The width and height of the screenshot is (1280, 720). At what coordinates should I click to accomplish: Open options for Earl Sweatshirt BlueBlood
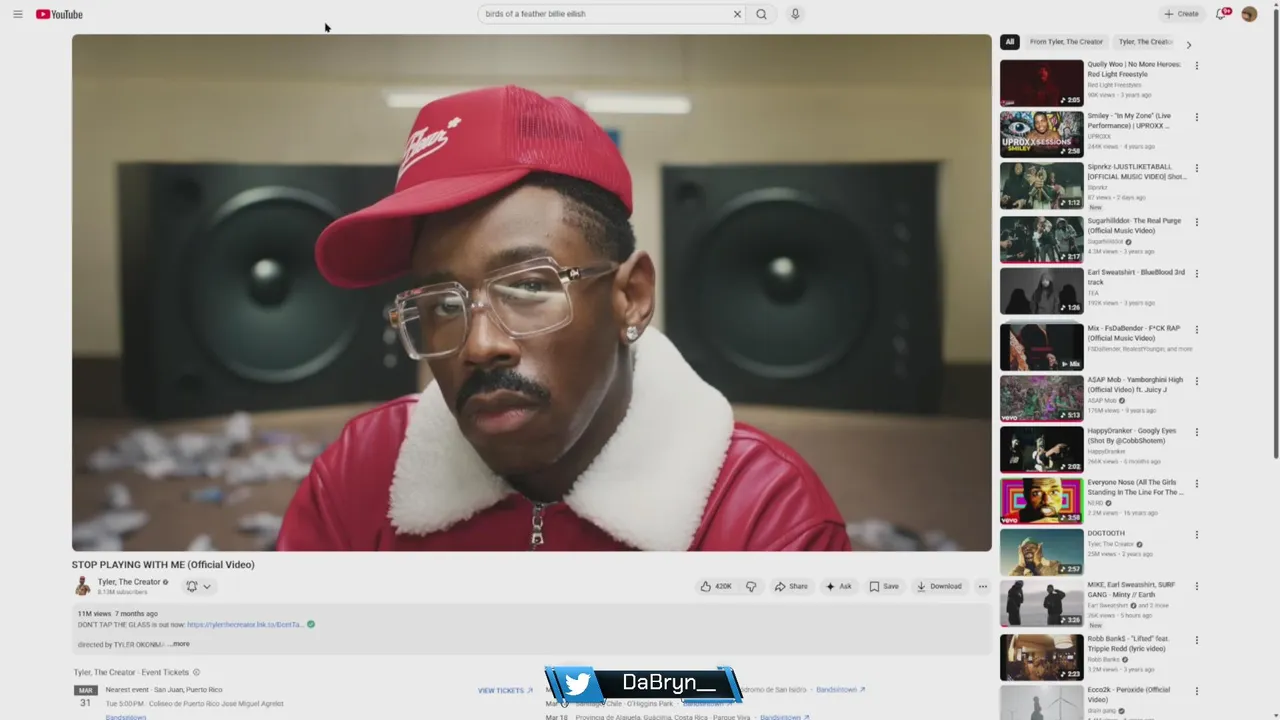pos(1196,273)
